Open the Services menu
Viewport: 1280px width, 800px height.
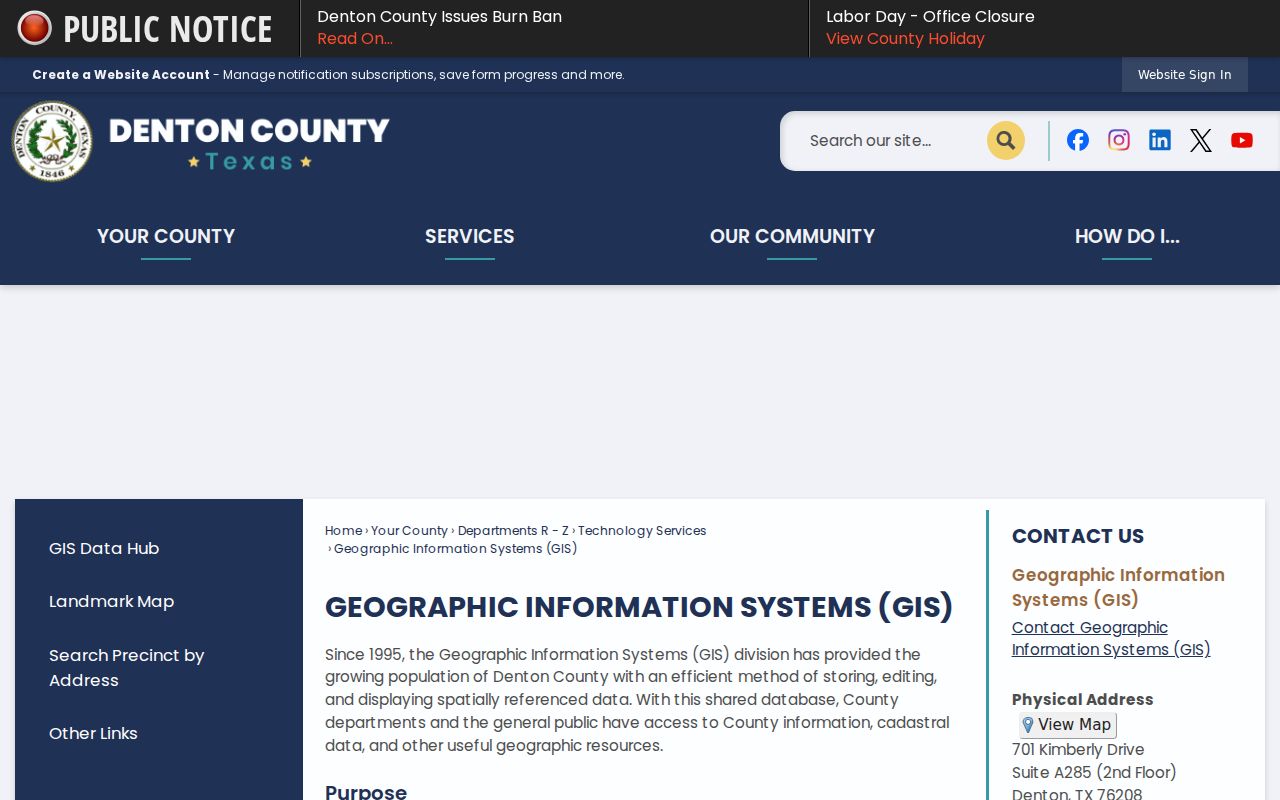[x=470, y=236]
